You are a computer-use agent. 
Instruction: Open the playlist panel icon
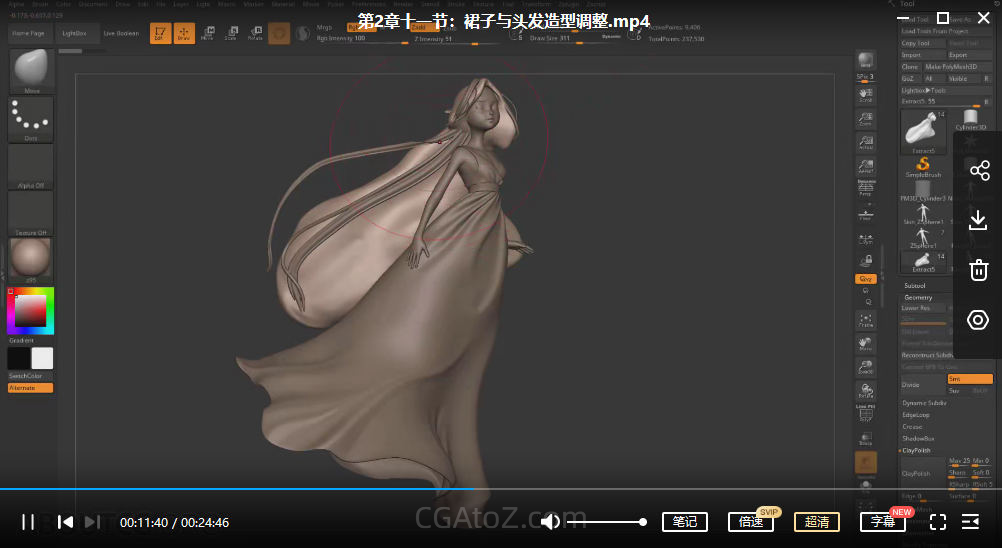point(970,521)
